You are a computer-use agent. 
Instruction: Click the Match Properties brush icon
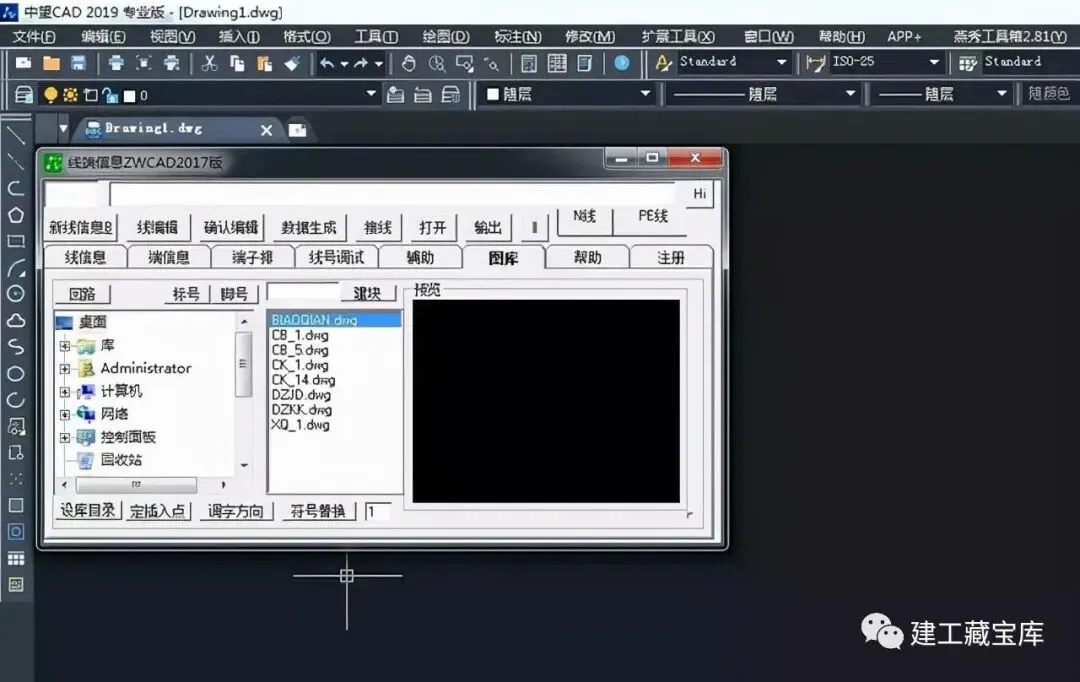click(x=292, y=63)
